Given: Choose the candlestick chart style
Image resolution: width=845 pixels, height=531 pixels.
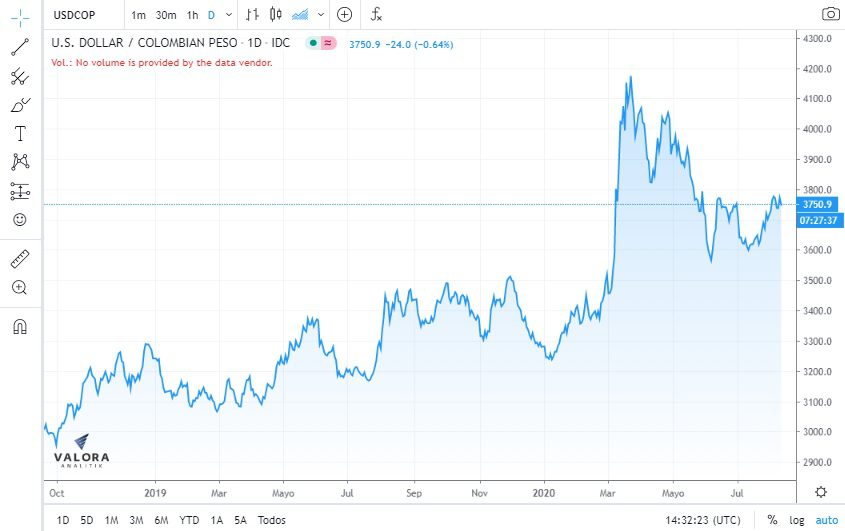Looking at the screenshot, I should (x=276, y=15).
